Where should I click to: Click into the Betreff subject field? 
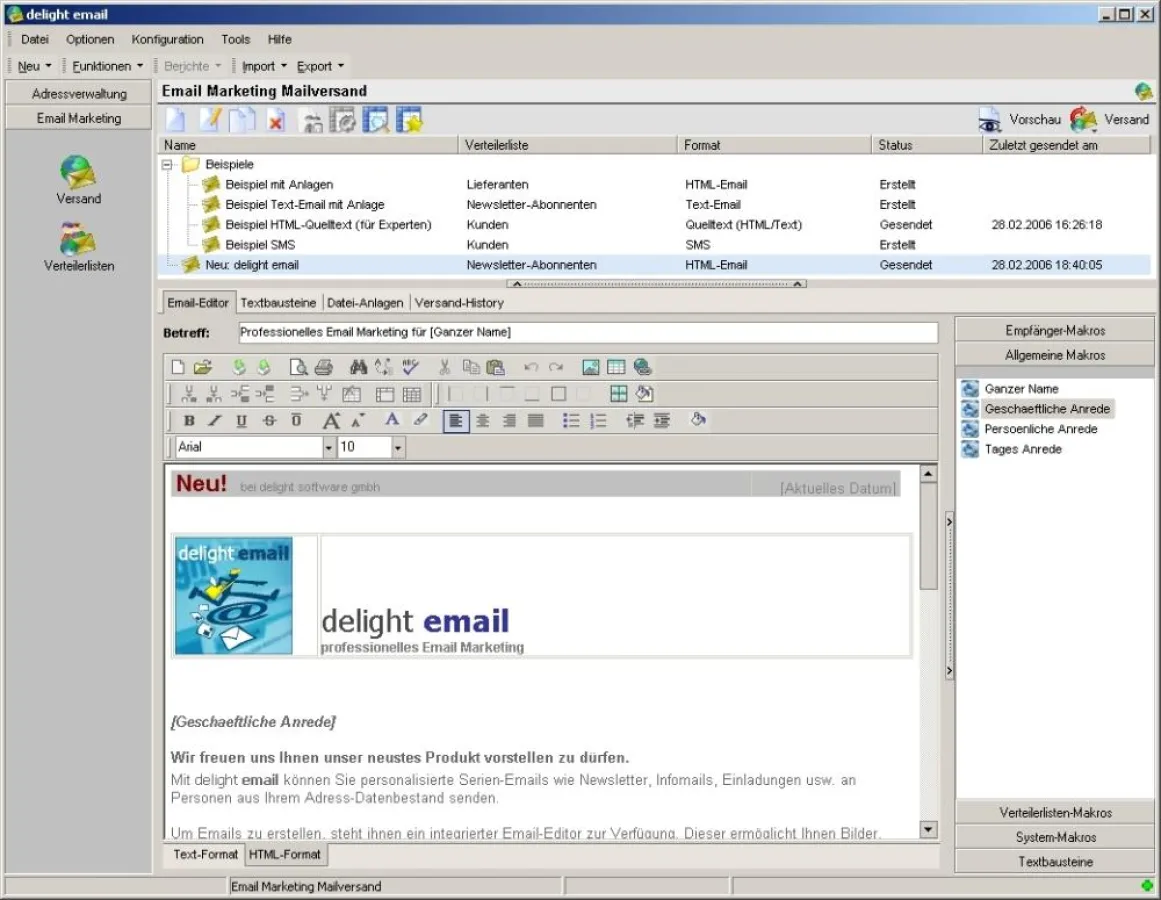(x=588, y=332)
